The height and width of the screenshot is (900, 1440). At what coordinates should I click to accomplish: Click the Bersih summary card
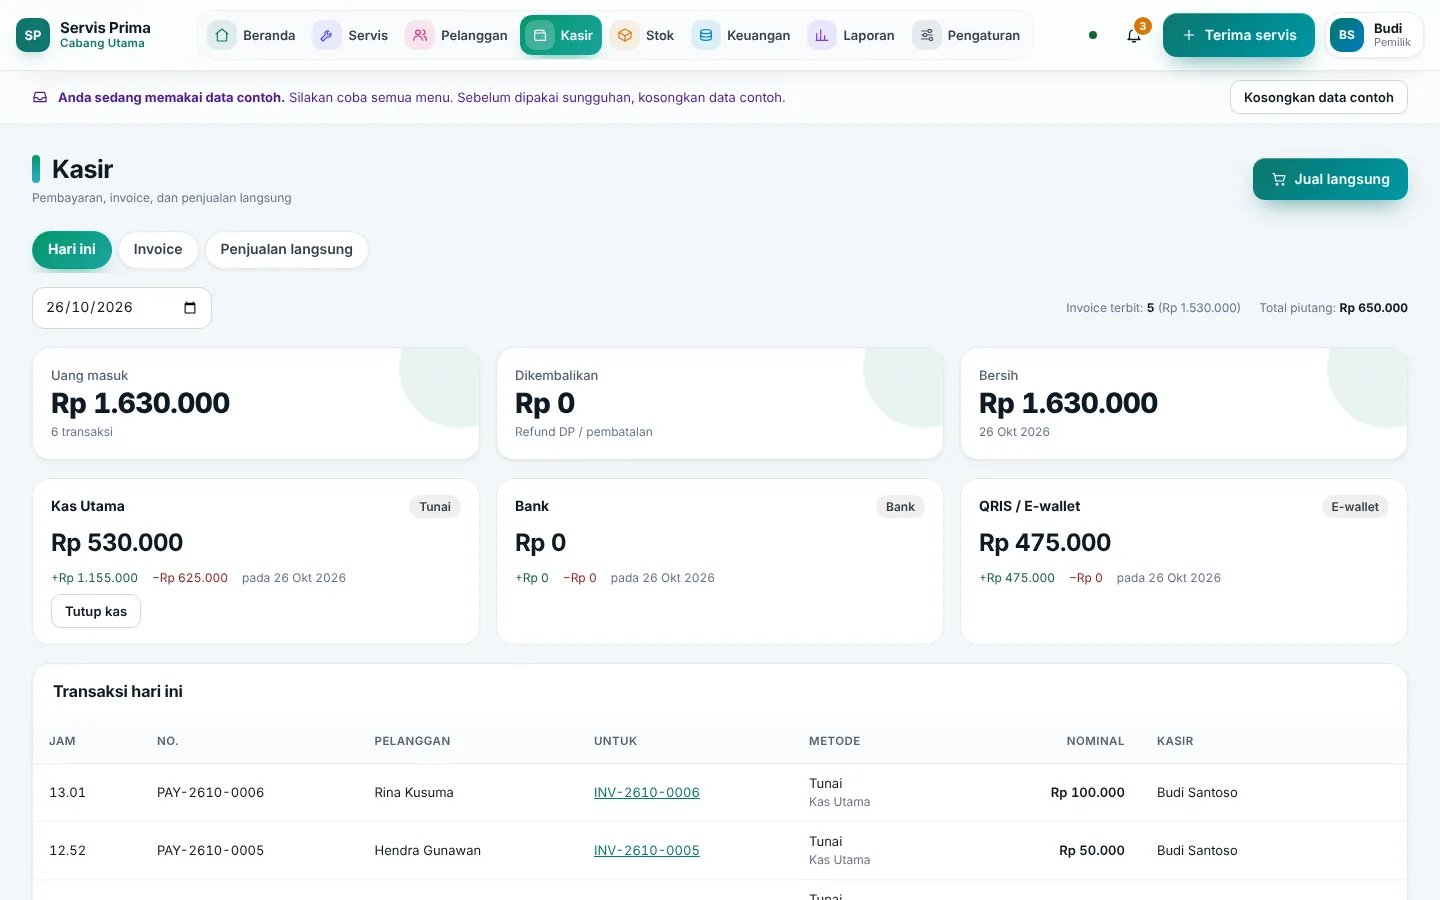[x=1184, y=404]
